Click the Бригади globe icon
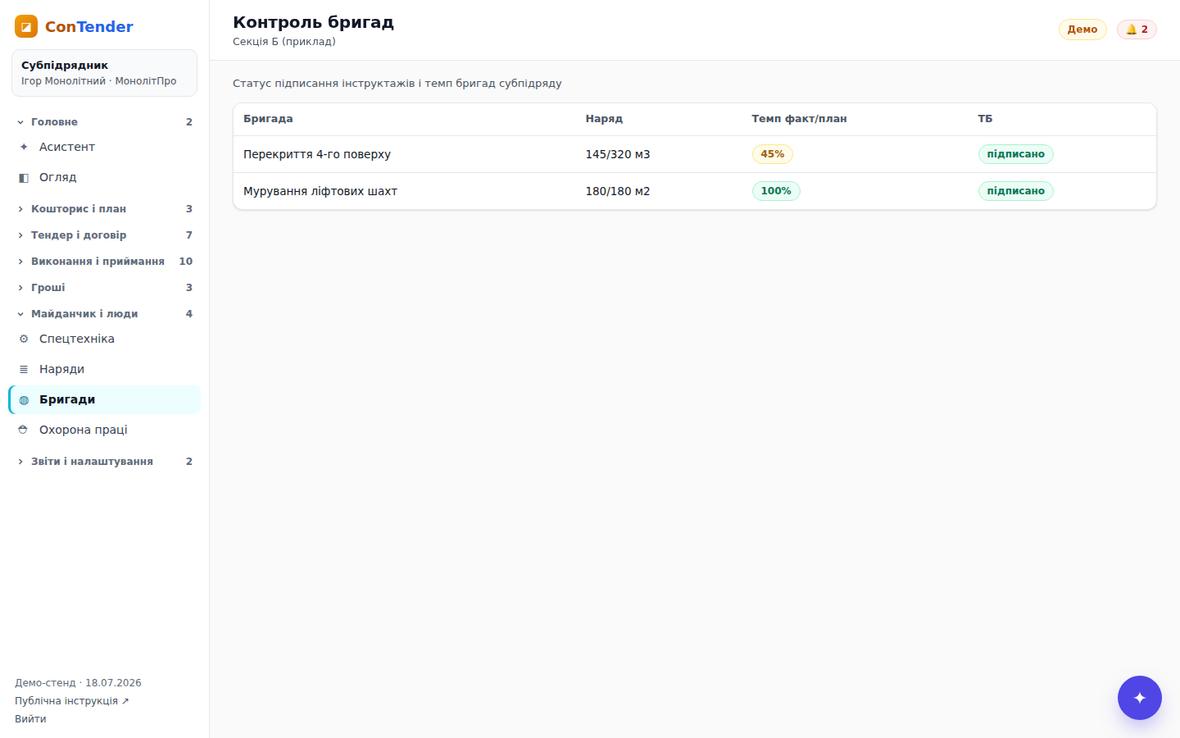Screen dimensions: 1180x738 pyautogui.click(x=23, y=400)
